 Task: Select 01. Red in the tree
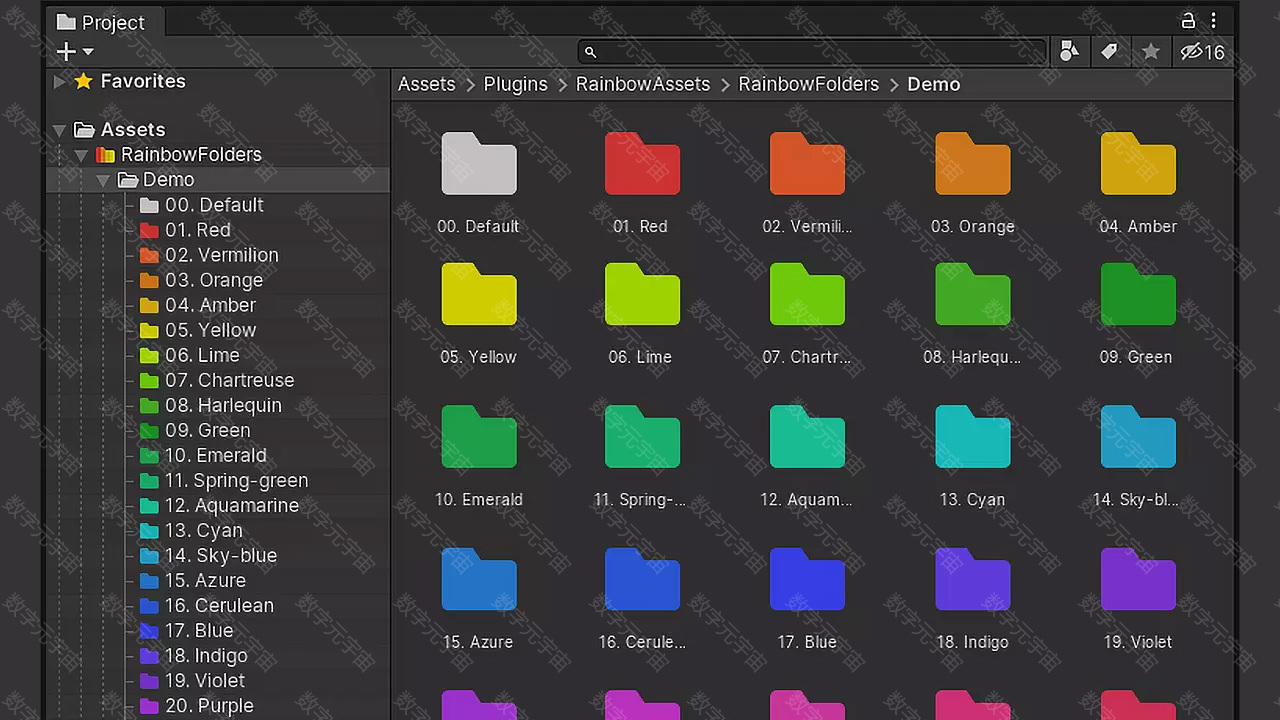(x=198, y=230)
